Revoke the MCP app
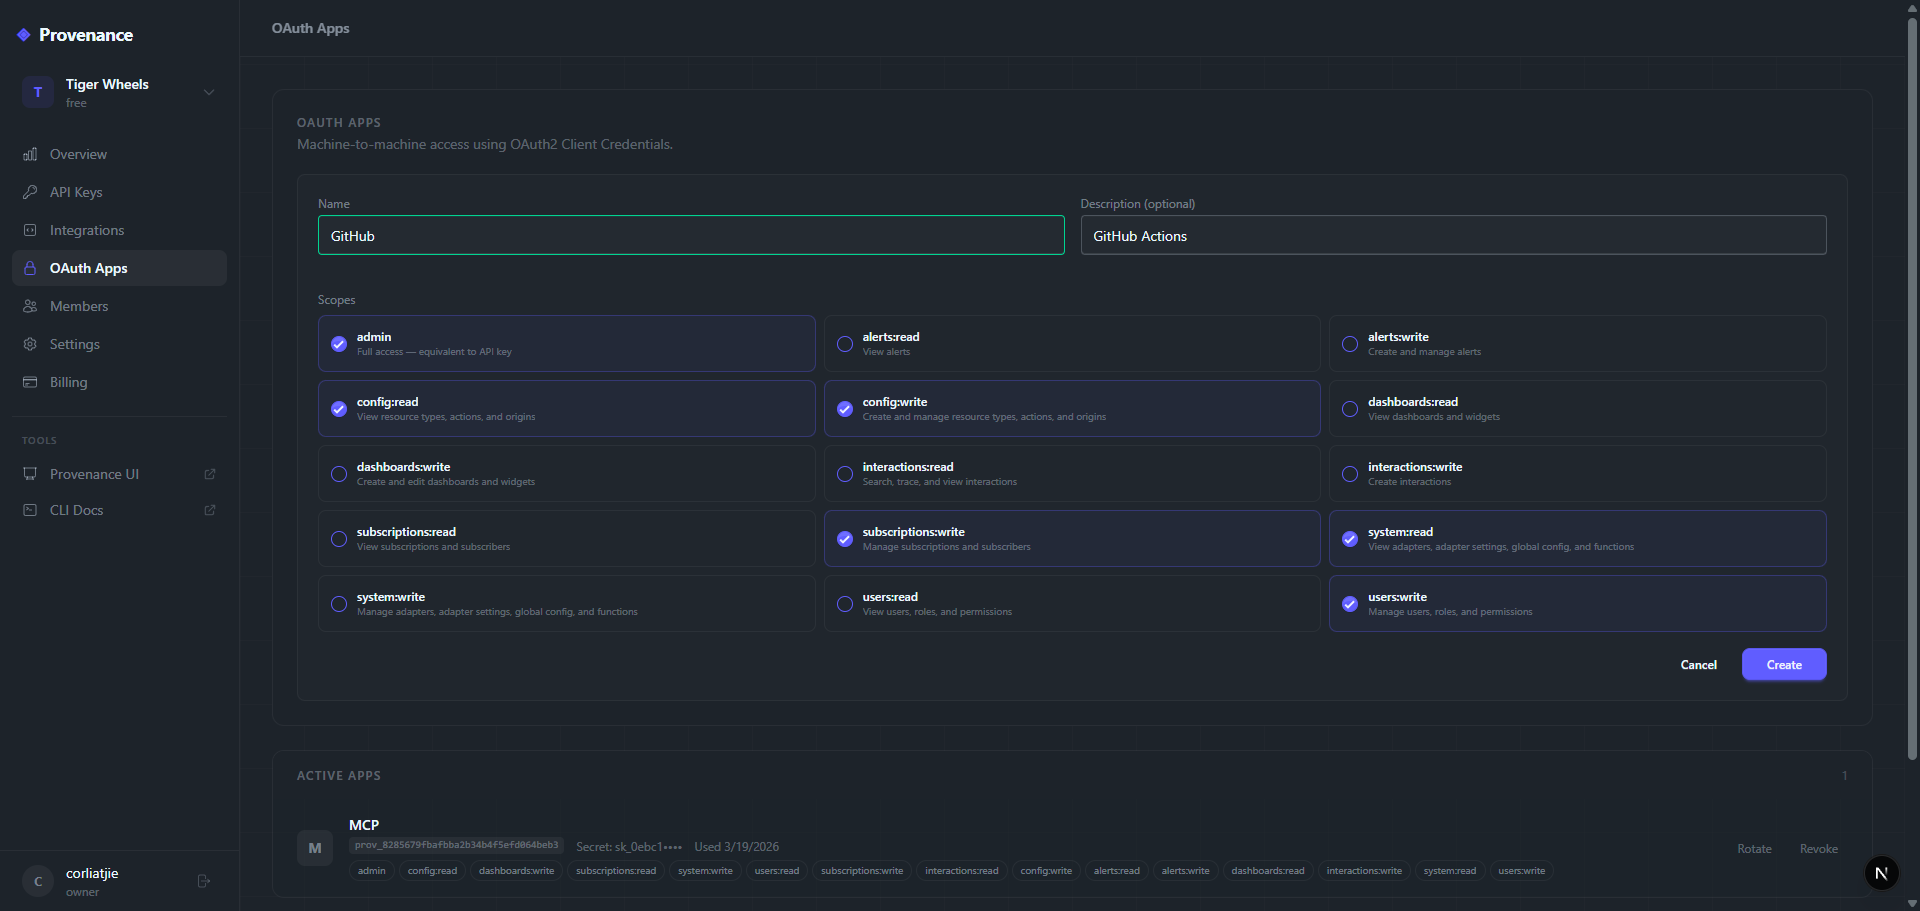Image resolution: width=1920 pixels, height=911 pixels. (x=1818, y=849)
